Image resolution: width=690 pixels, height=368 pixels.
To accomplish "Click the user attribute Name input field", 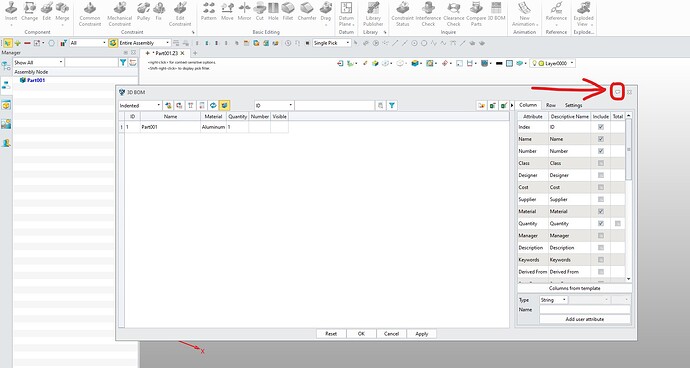I will pyautogui.click(x=584, y=309).
